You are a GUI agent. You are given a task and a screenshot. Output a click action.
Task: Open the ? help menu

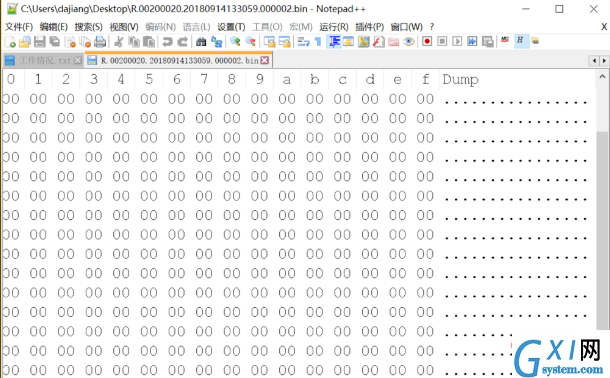click(432, 27)
